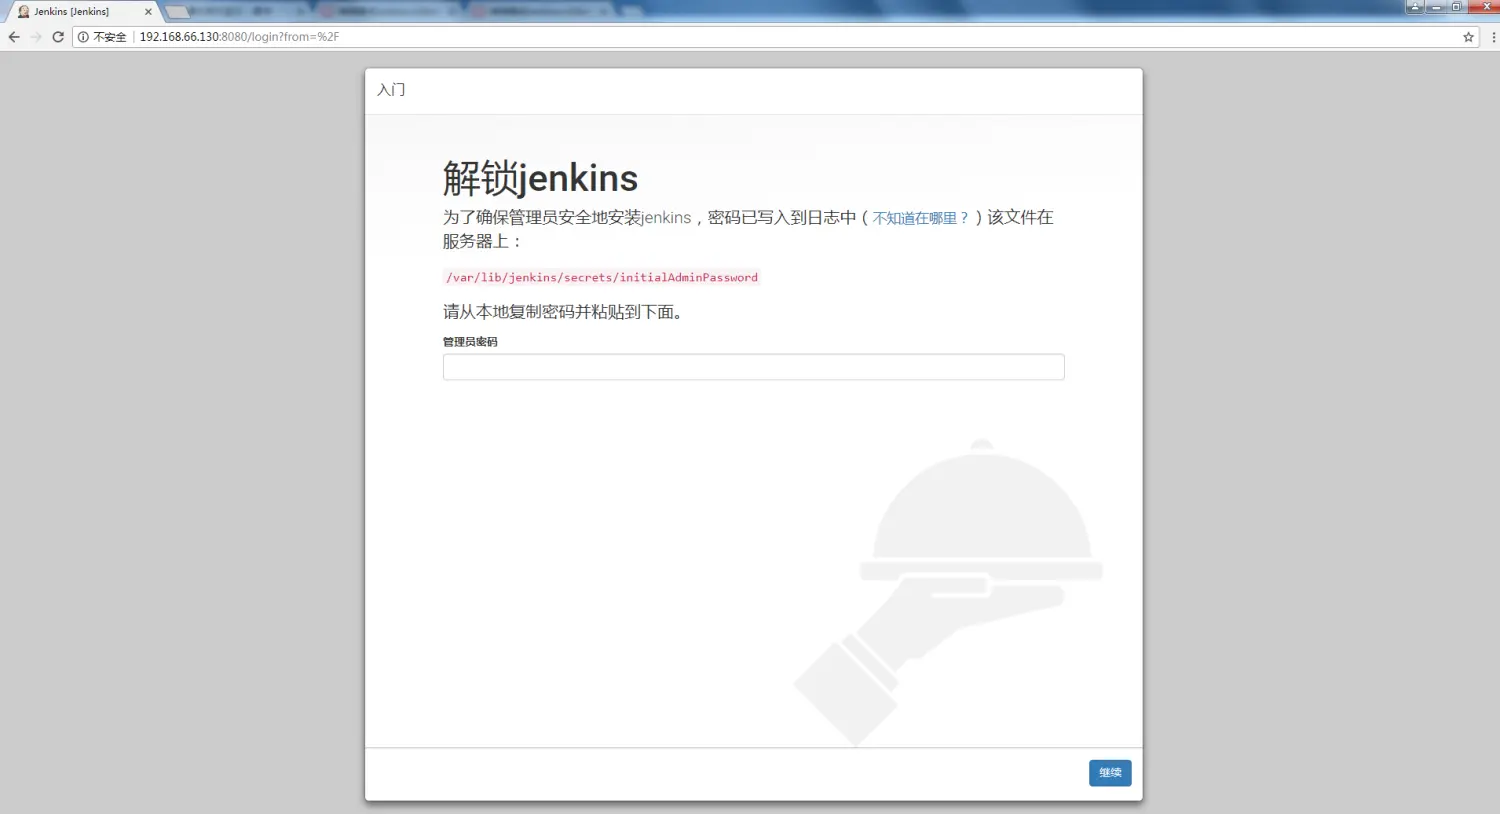Click the 继续 continue button
The image size is (1500, 814).
pos(1110,773)
